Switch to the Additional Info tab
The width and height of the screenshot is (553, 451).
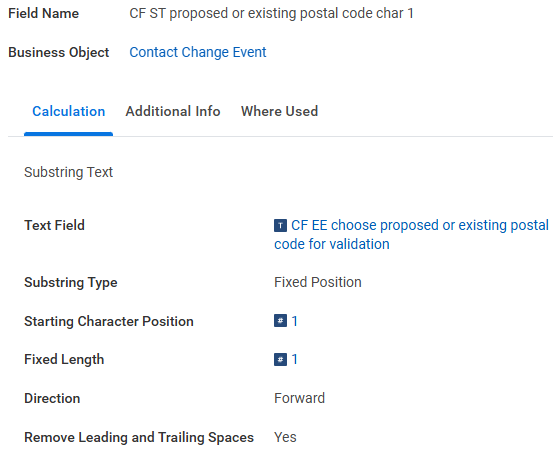(x=173, y=111)
